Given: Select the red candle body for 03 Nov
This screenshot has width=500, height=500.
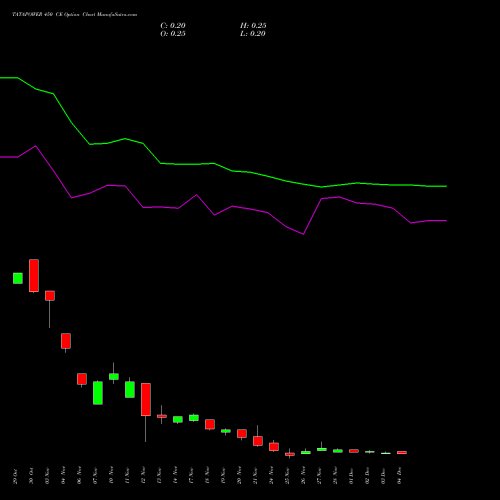Looking at the screenshot, I should tap(50, 296).
